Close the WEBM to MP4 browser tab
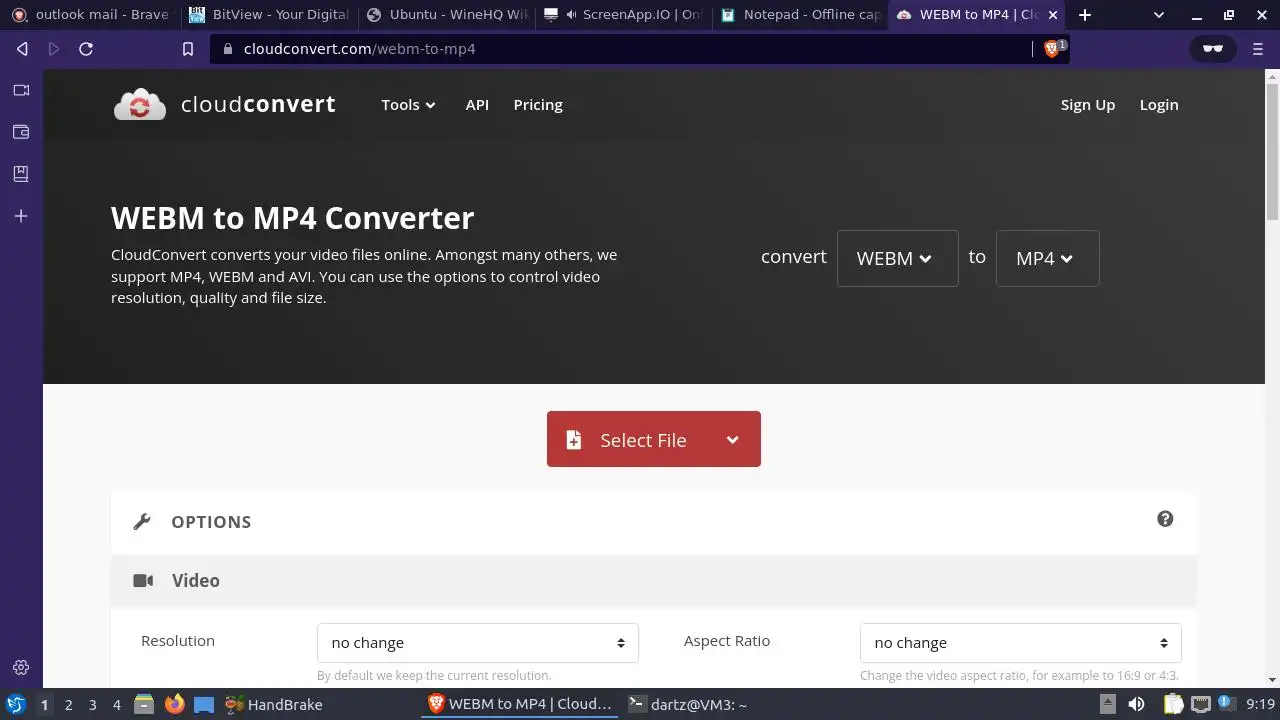 pyautogui.click(x=1052, y=15)
